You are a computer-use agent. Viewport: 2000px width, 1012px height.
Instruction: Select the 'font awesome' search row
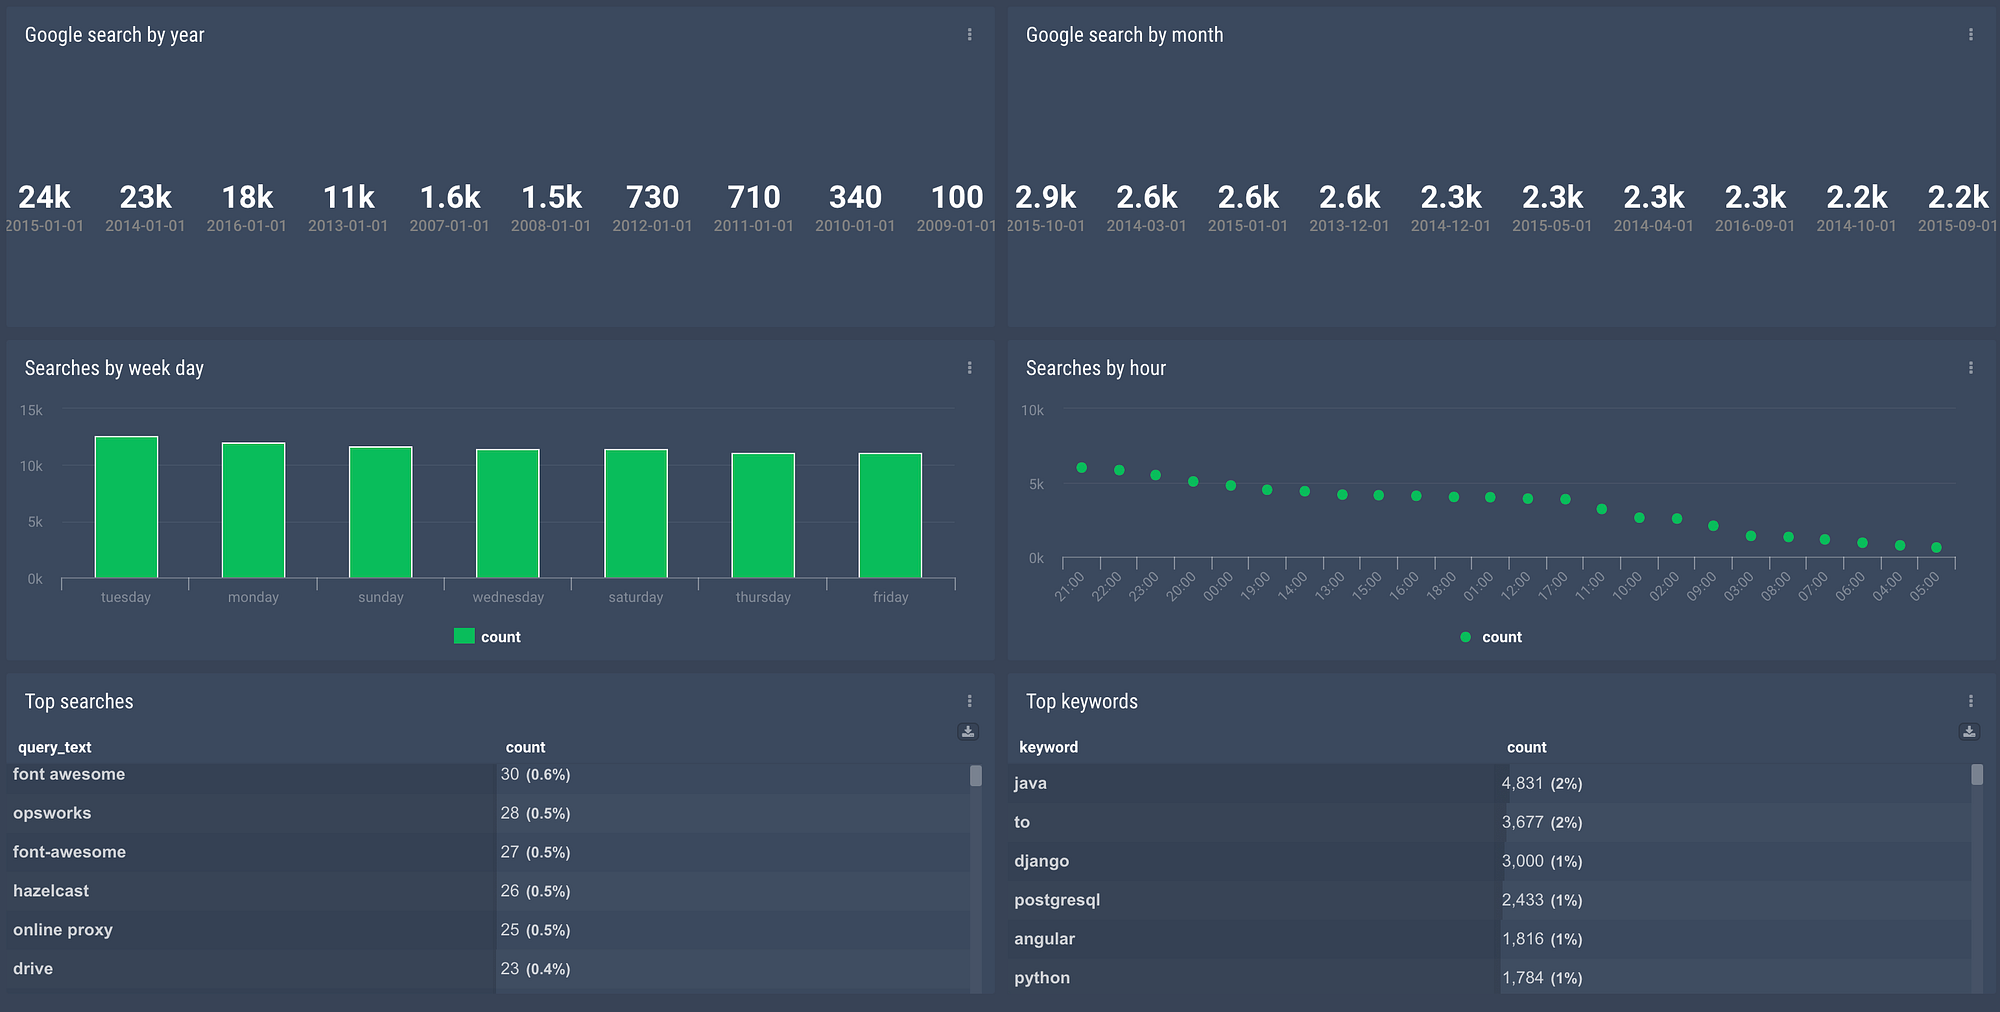[x=488, y=775]
